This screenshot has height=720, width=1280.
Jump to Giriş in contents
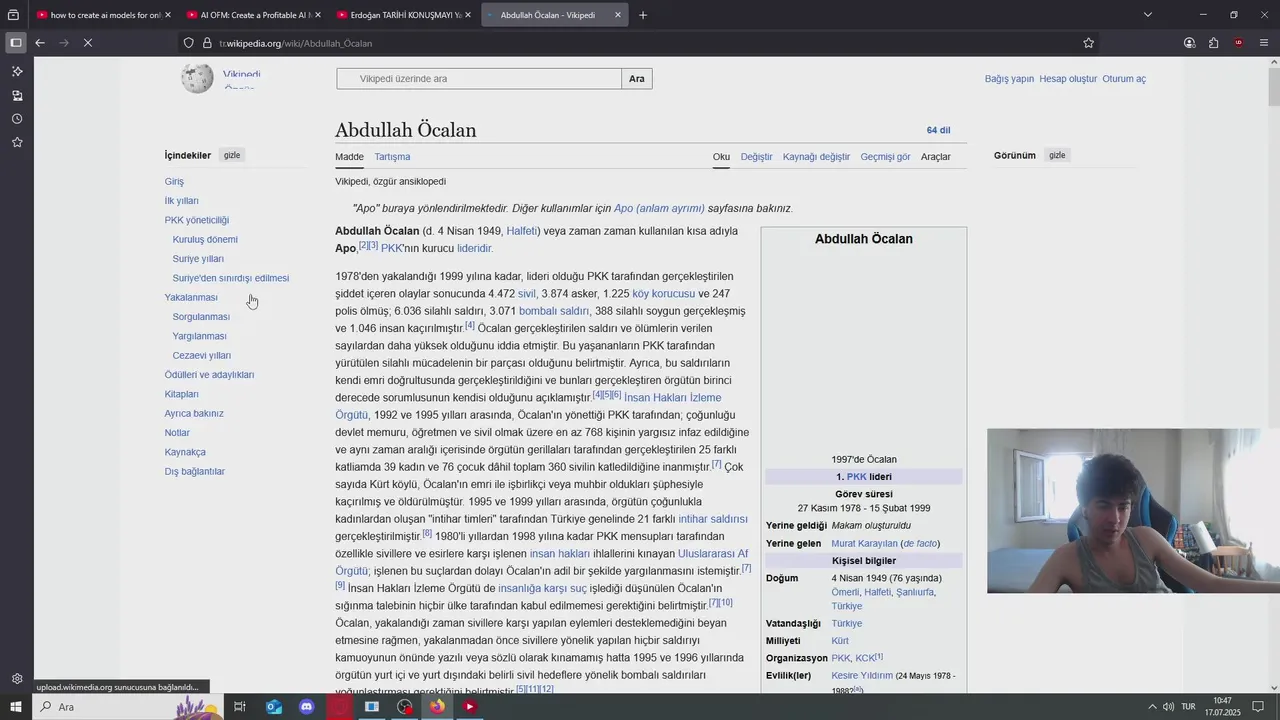[x=174, y=182]
